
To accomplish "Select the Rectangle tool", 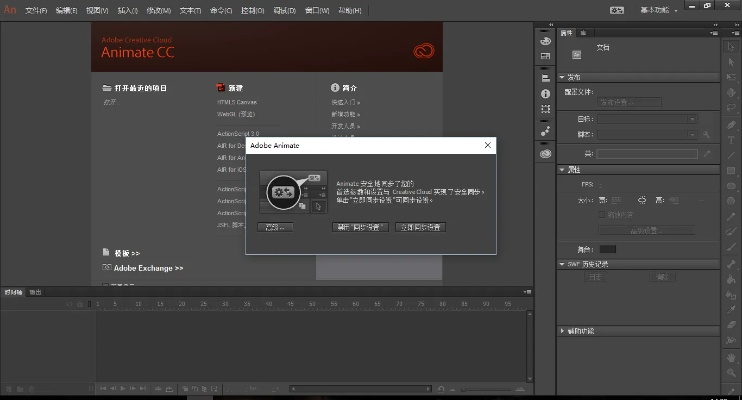I will [x=731, y=170].
